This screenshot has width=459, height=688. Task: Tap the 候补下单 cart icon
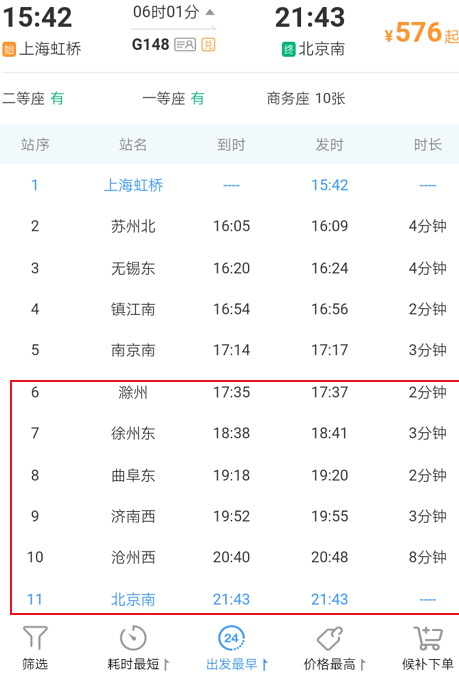point(428,638)
